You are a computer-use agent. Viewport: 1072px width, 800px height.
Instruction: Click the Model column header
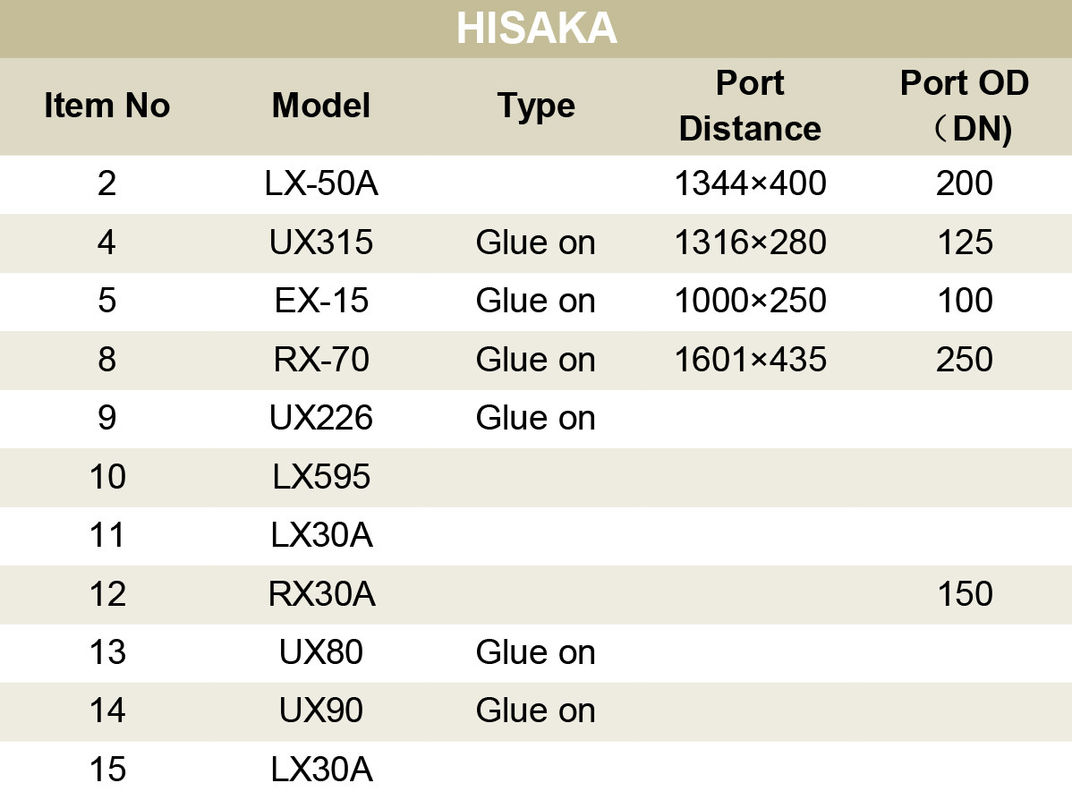pyautogui.click(x=321, y=106)
